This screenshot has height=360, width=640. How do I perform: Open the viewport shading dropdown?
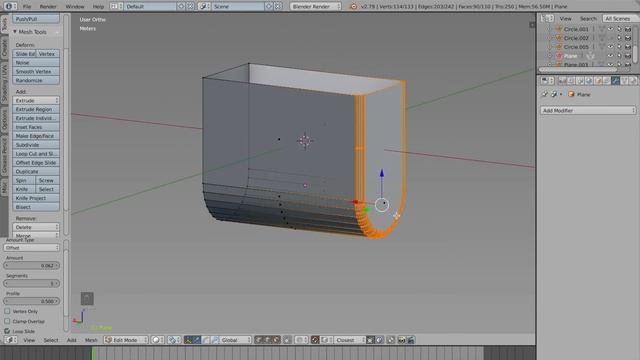click(x=158, y=340)
